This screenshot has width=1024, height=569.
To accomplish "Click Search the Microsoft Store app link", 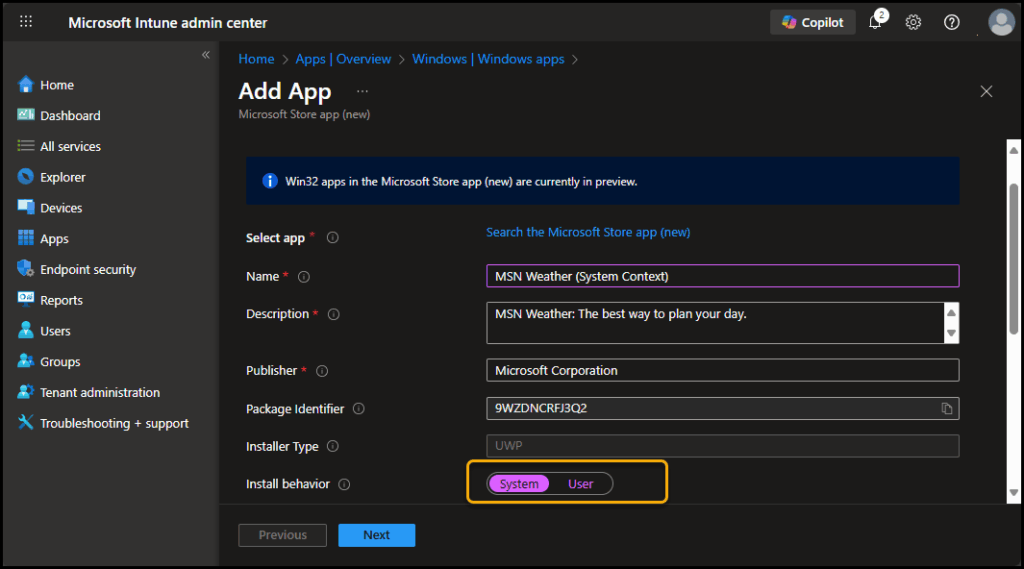I will click(x=588, y=232).
